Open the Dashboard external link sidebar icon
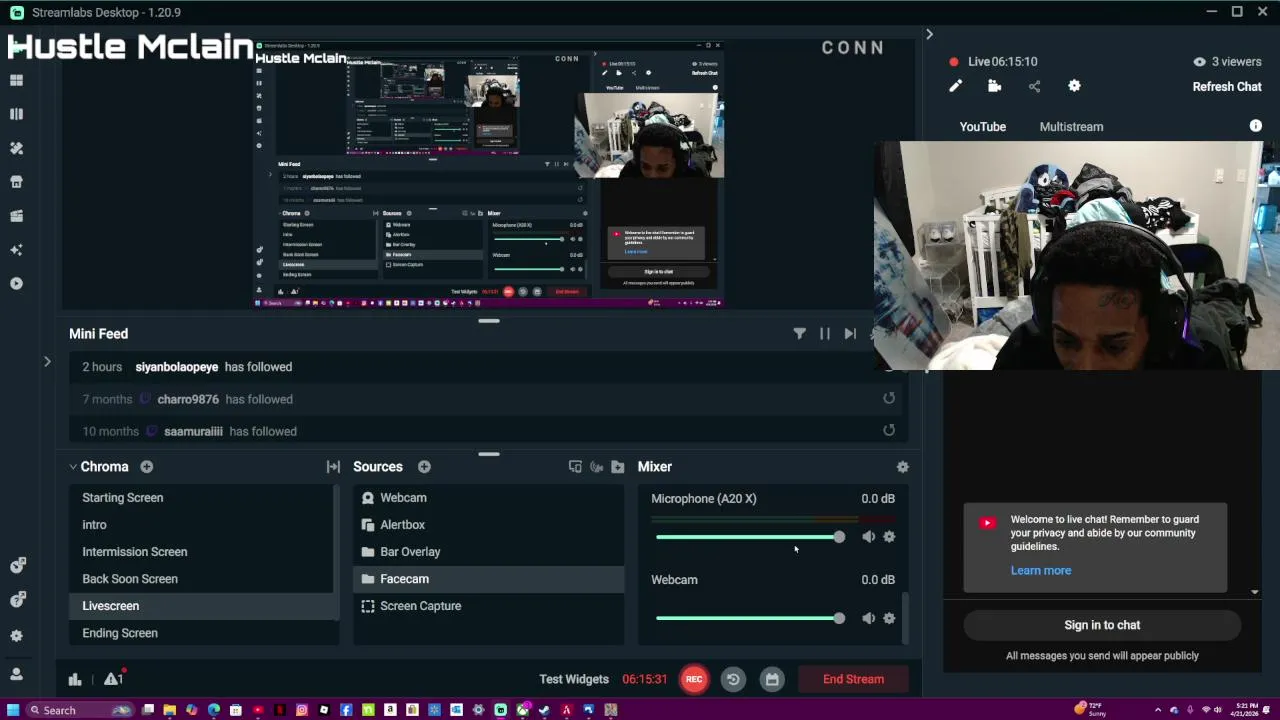The height and width of the screenshot is (720, 1280). 17,566
